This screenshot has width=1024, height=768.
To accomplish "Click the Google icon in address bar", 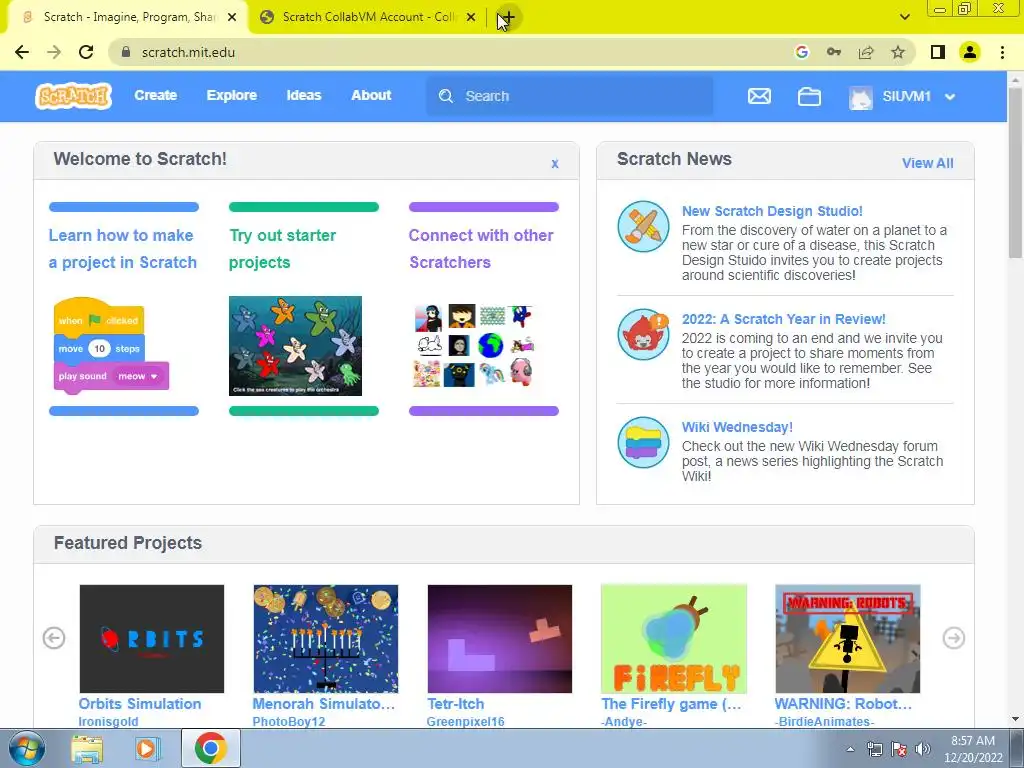I will point(802,52).
